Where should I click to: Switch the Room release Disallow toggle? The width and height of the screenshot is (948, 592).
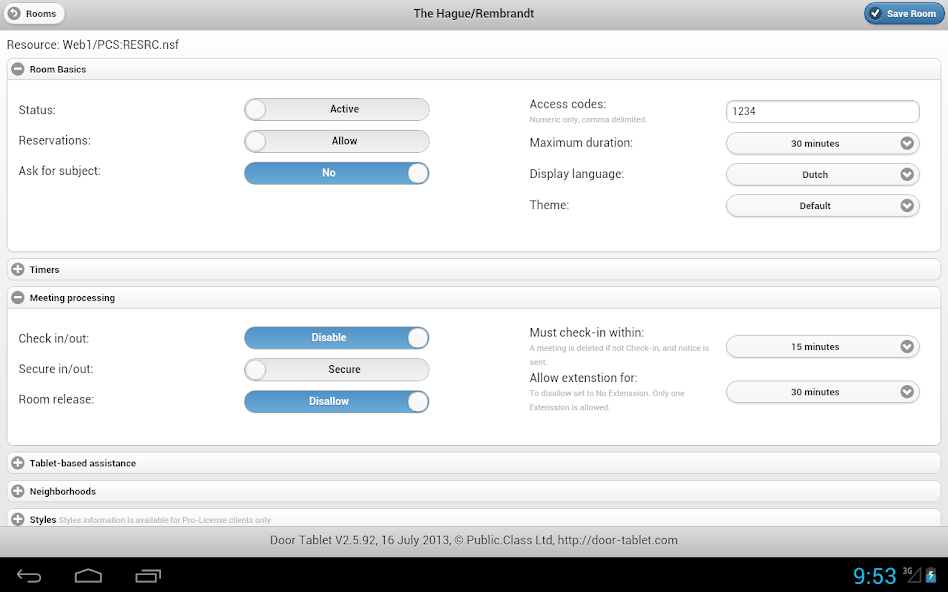pos(336,401)
